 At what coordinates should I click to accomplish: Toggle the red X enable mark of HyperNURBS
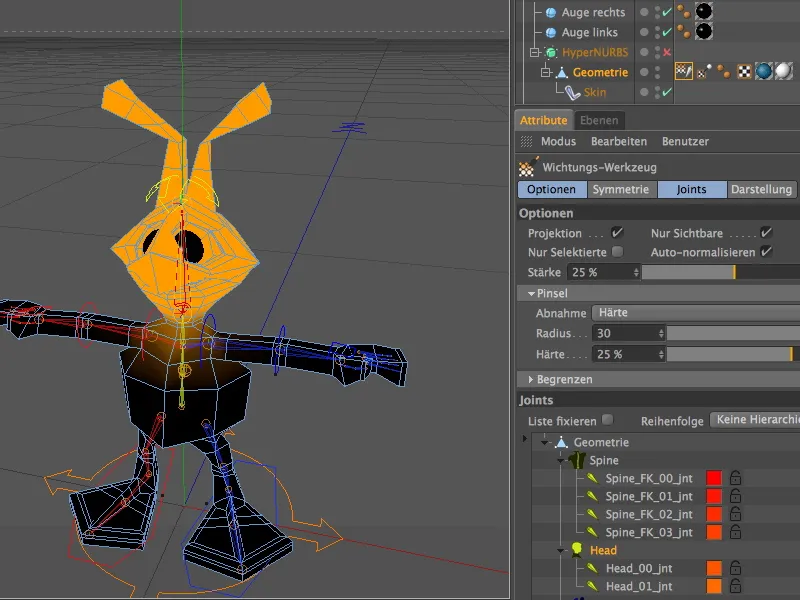[x=666, y=52]
